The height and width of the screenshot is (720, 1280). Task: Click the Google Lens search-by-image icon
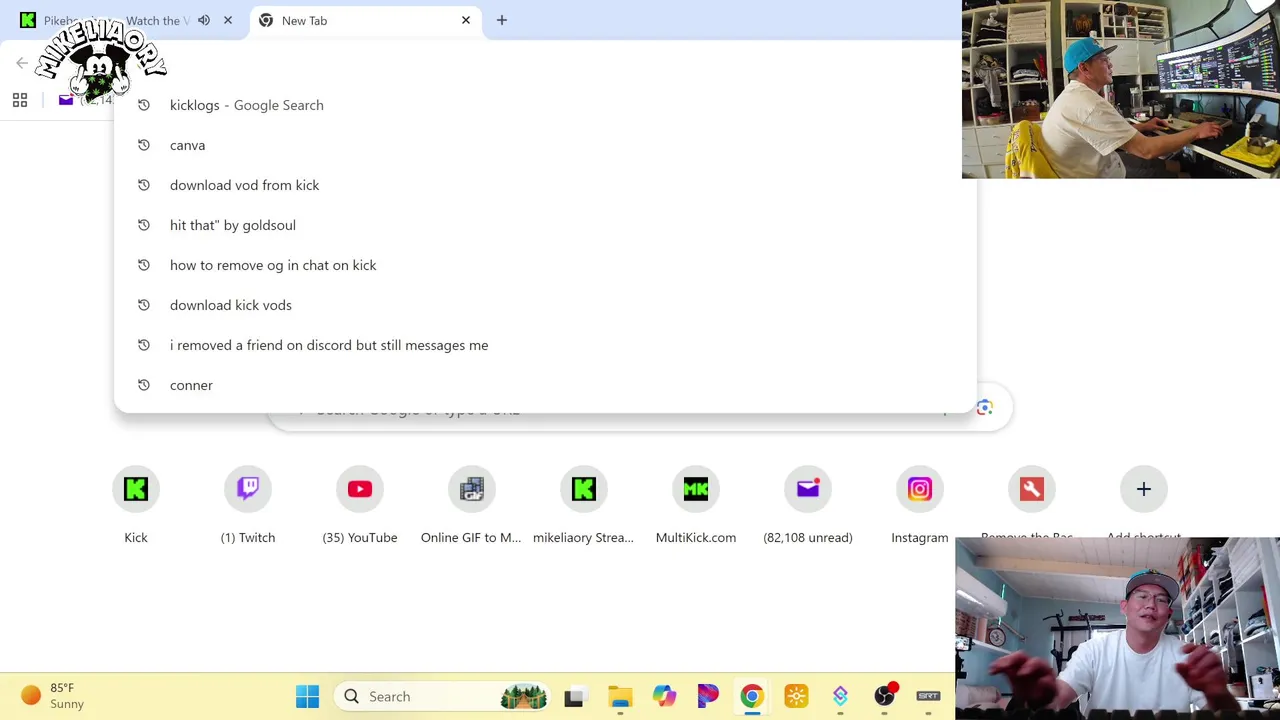coord(985,408)
